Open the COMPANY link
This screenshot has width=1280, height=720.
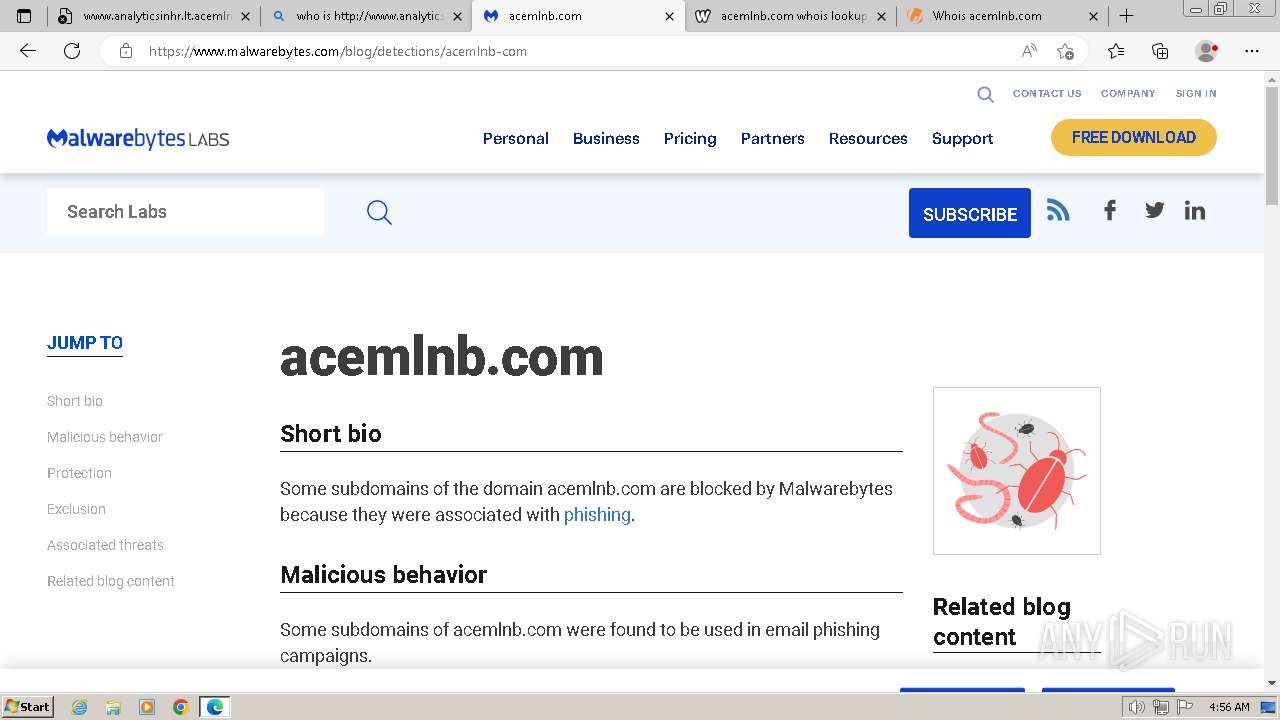click(x=1128, y=94)
